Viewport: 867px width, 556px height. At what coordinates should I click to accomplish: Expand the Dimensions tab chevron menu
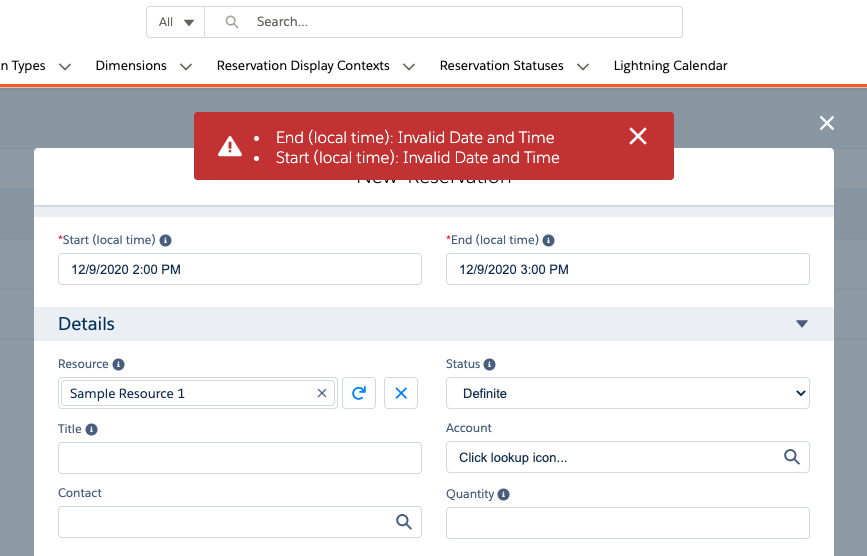click(x=186, y=66)
